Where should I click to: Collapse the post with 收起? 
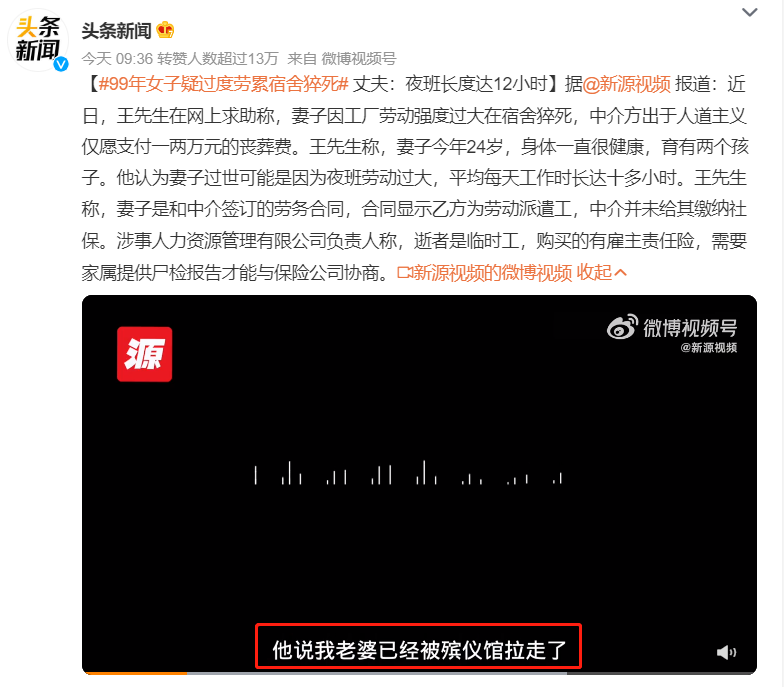pyautogui.click(x=602, y=272)
